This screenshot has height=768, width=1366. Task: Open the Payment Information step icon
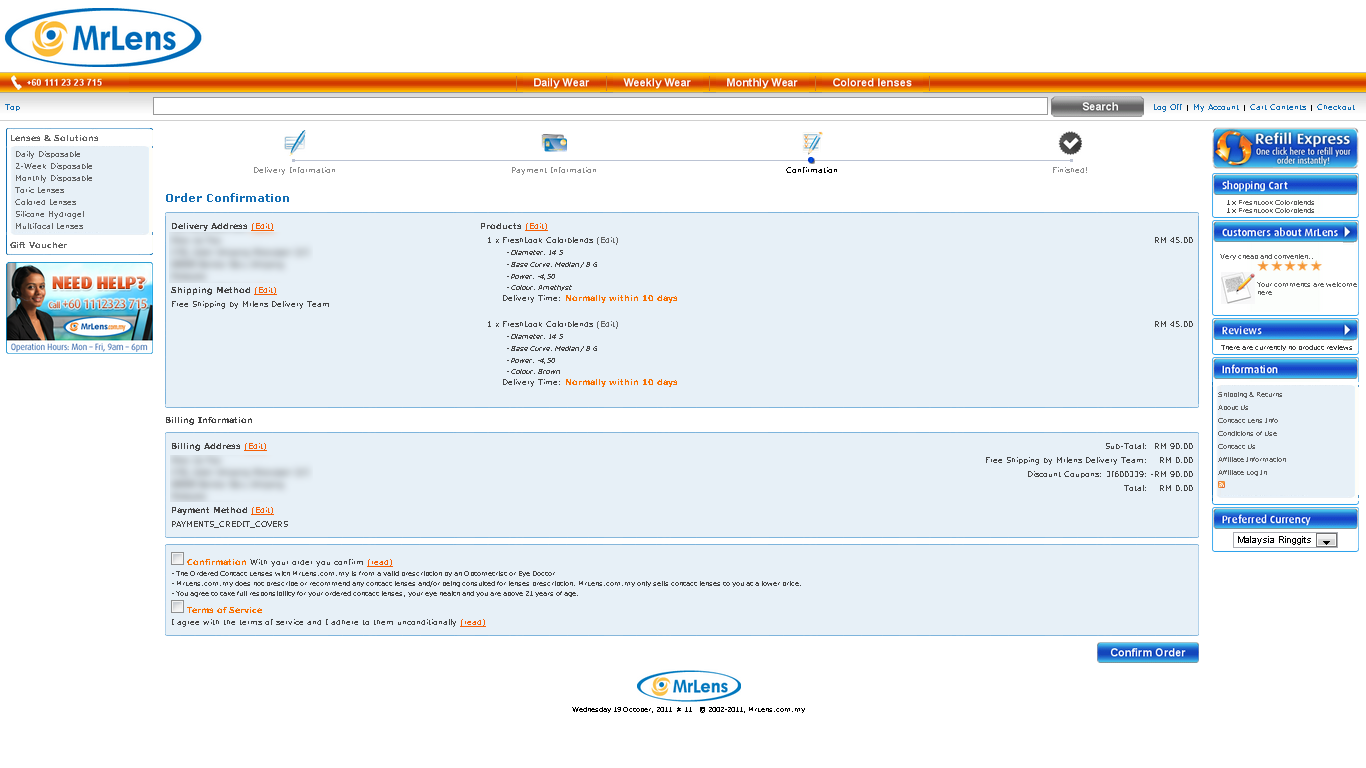tap(554, 143)
